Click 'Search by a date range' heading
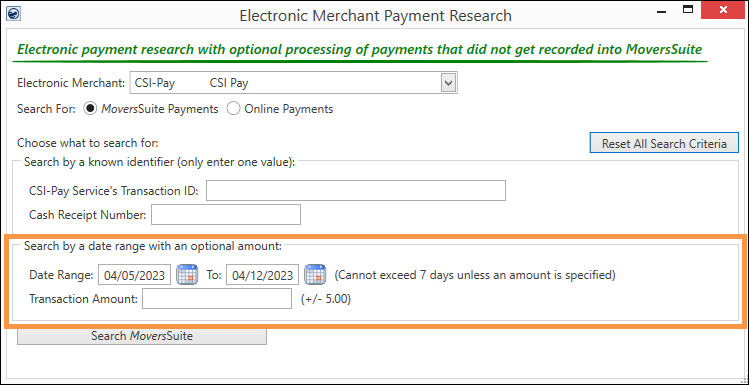The height and width of the screenshot is (385, 749). [x=153, y=246]
